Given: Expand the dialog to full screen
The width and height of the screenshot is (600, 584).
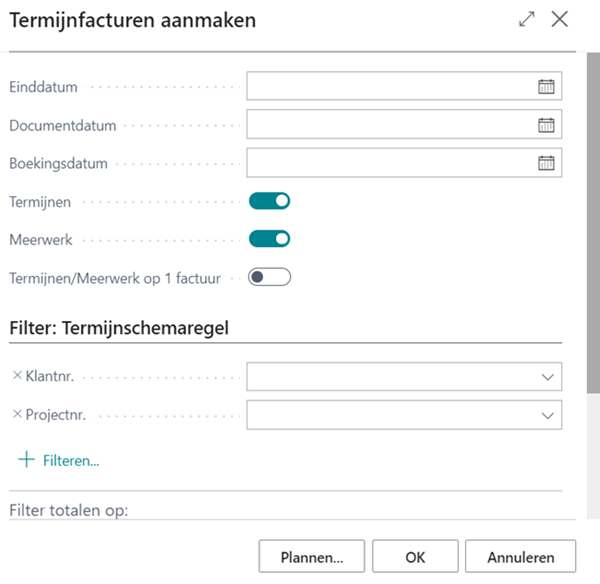Looking at the screenshot, I should (527, 19).
